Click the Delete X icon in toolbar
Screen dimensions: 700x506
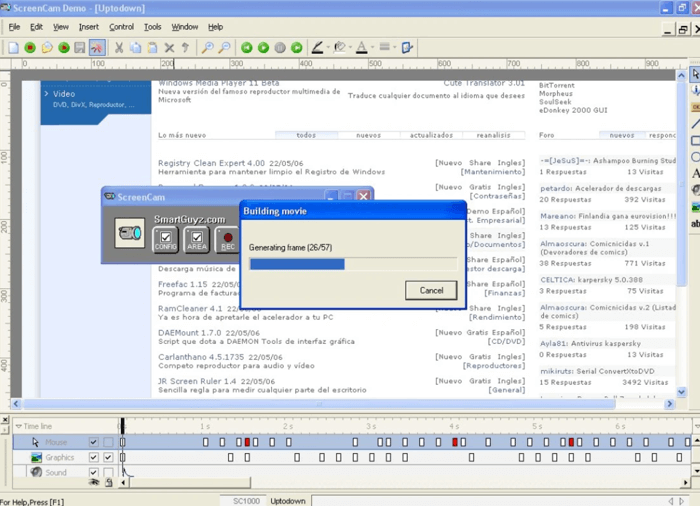tap(169, 47)
